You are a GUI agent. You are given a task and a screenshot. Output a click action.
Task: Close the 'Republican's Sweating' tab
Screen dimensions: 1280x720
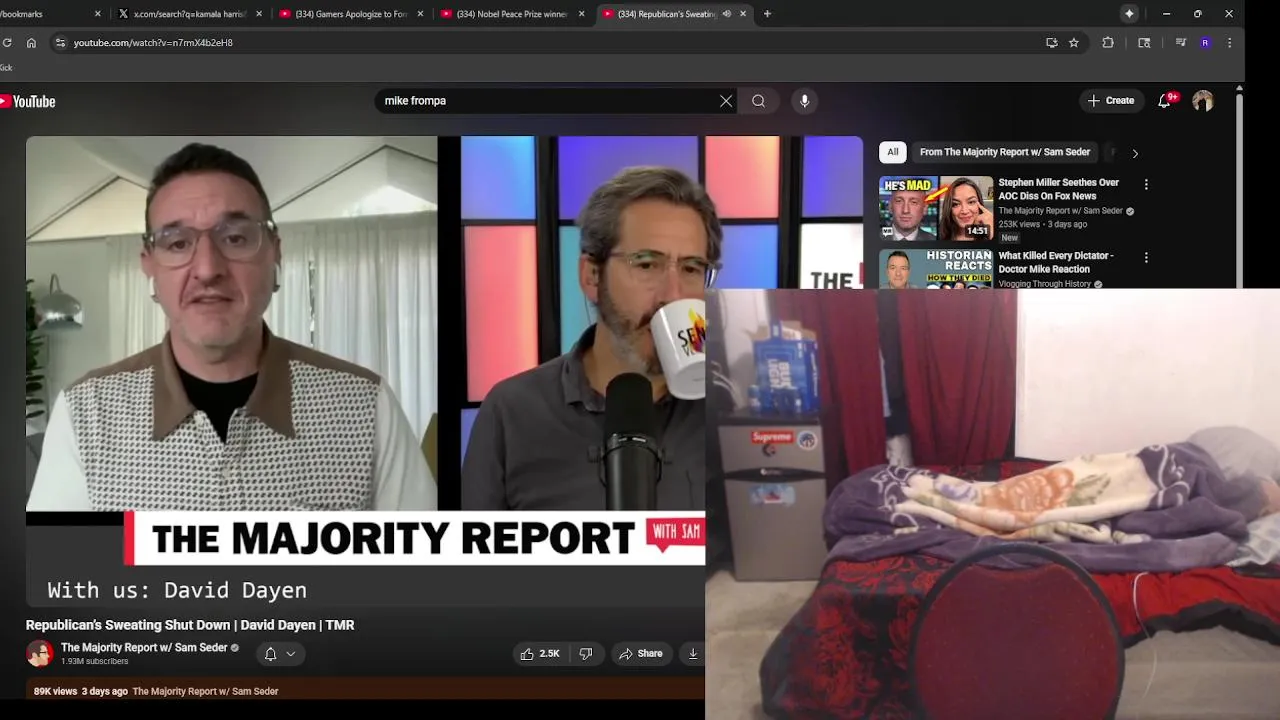pyautogui.click(x=743, y=14)
